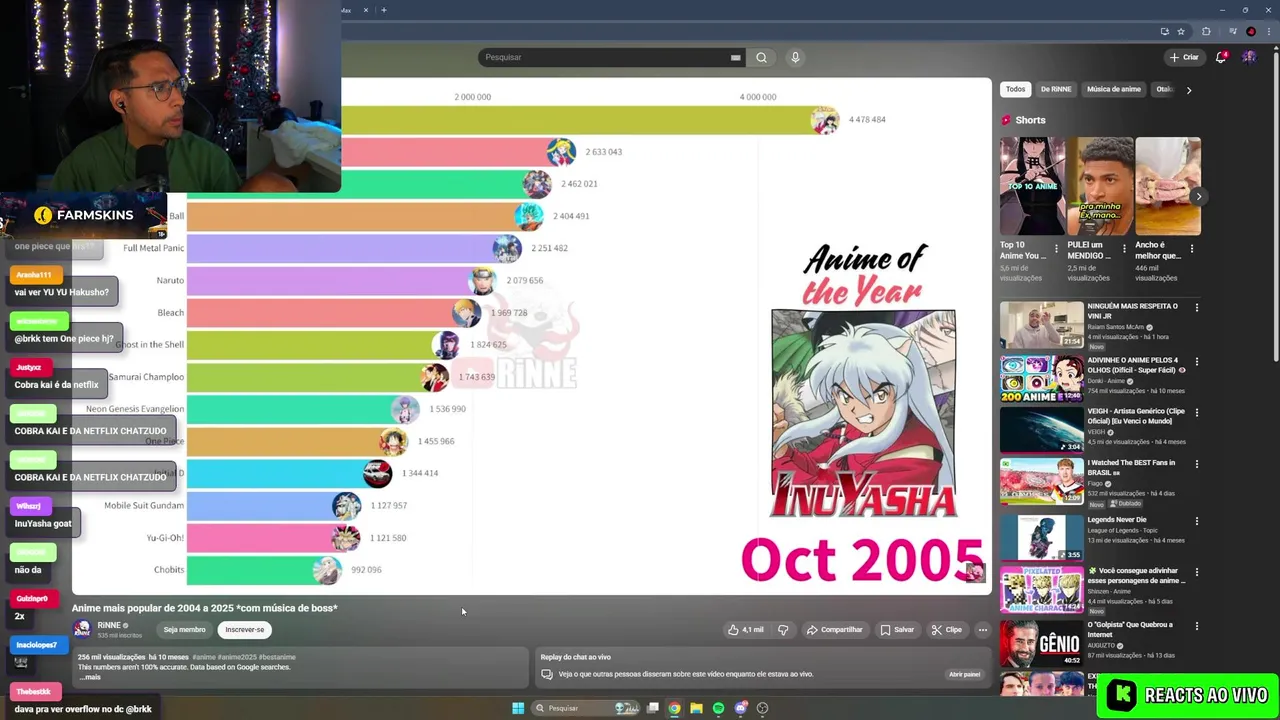Open File Explorer from taskbar
1280x720 pixels.
[696, 708]
